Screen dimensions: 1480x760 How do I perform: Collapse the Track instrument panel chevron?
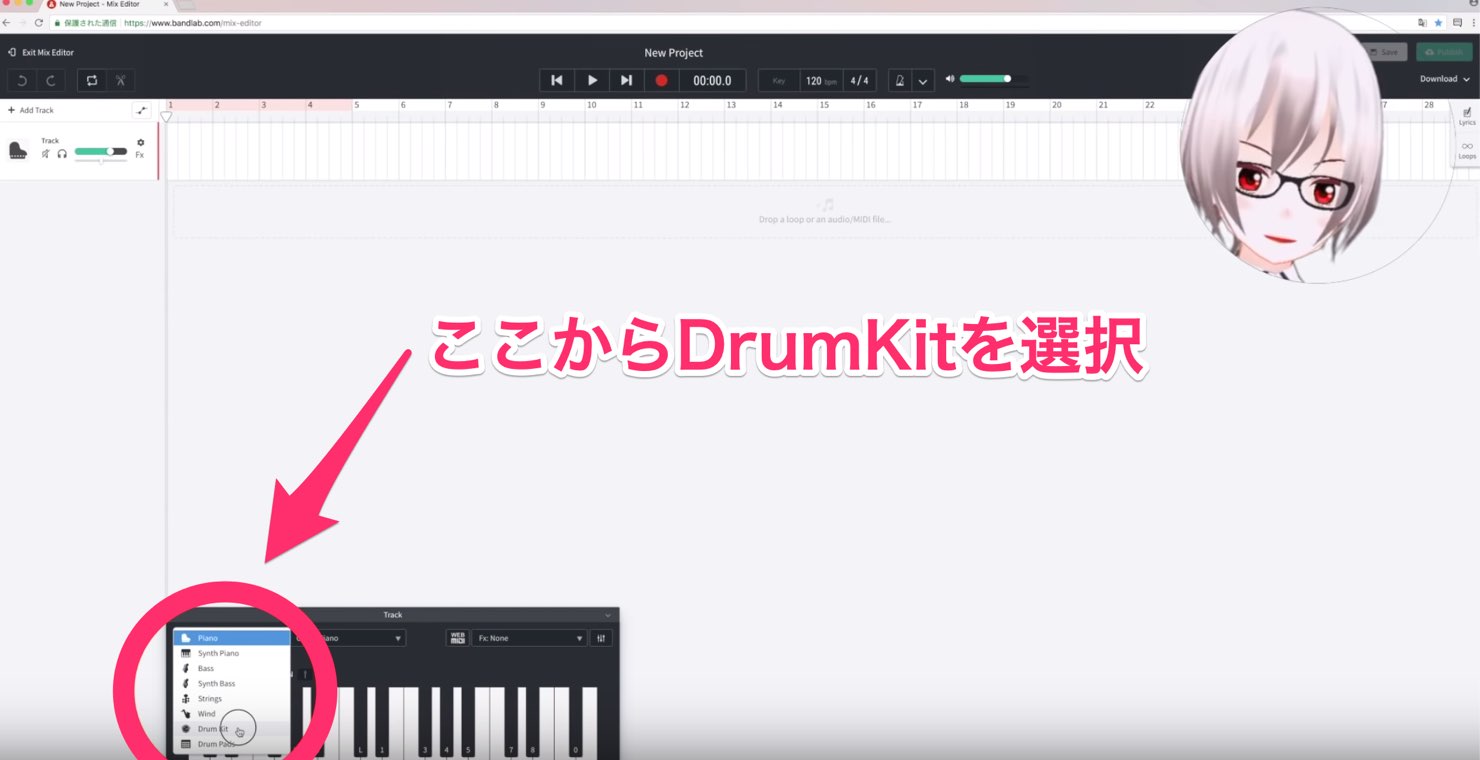point(607,615)
